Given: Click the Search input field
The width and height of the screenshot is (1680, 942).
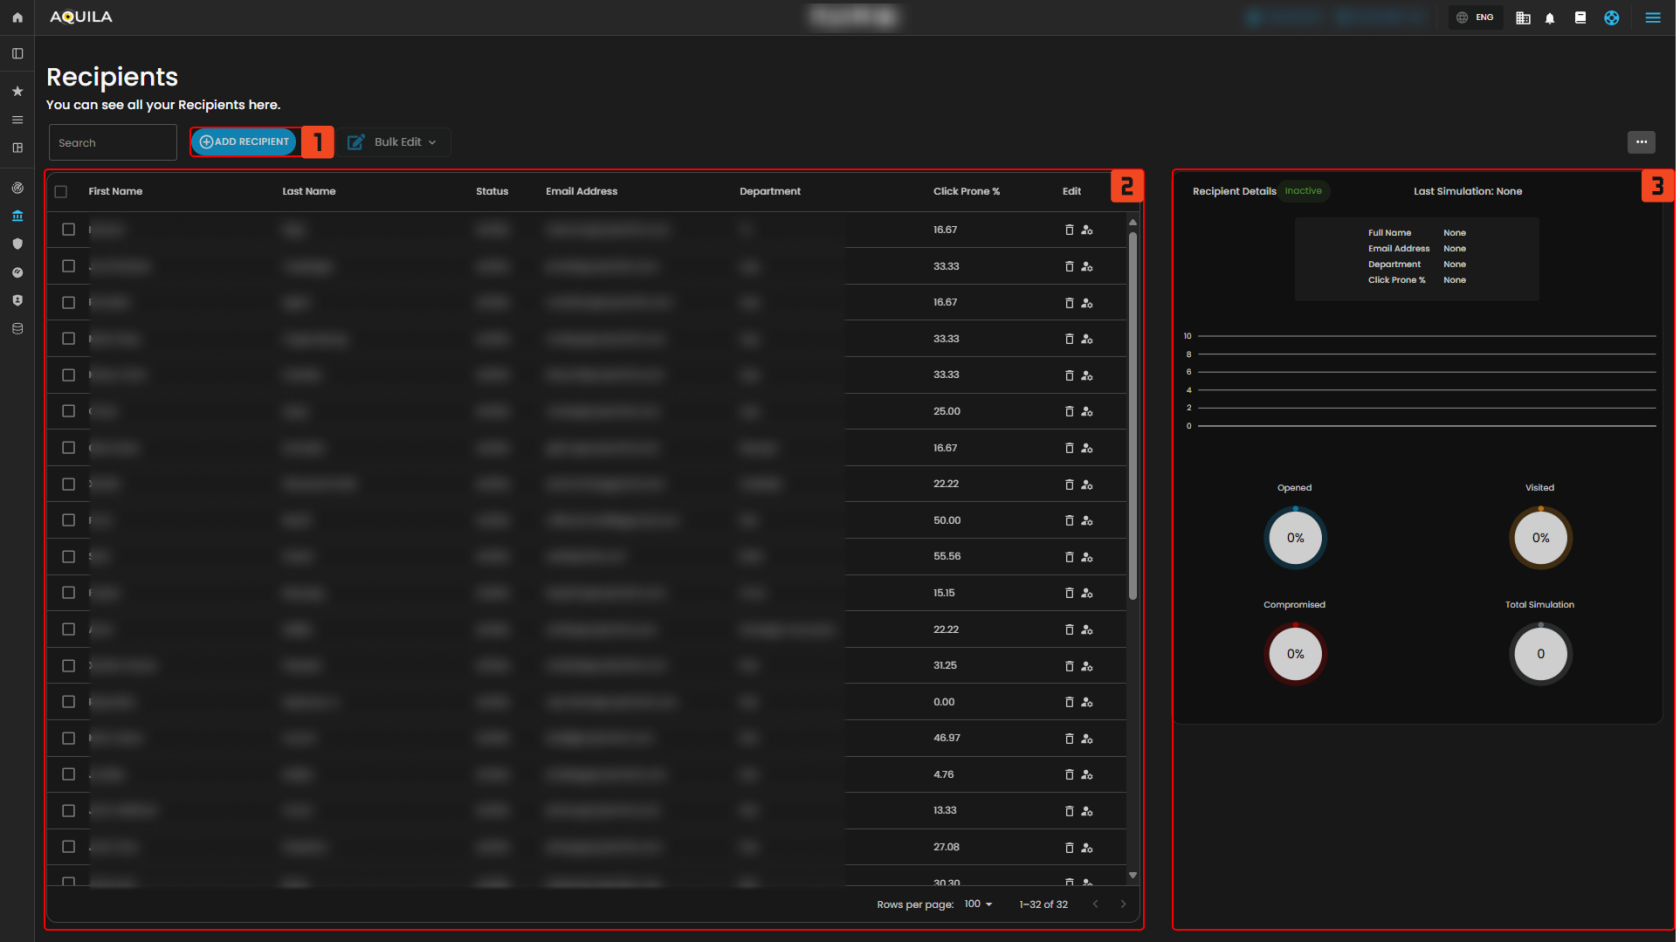Looking at the screenshot, I should 112,143.
